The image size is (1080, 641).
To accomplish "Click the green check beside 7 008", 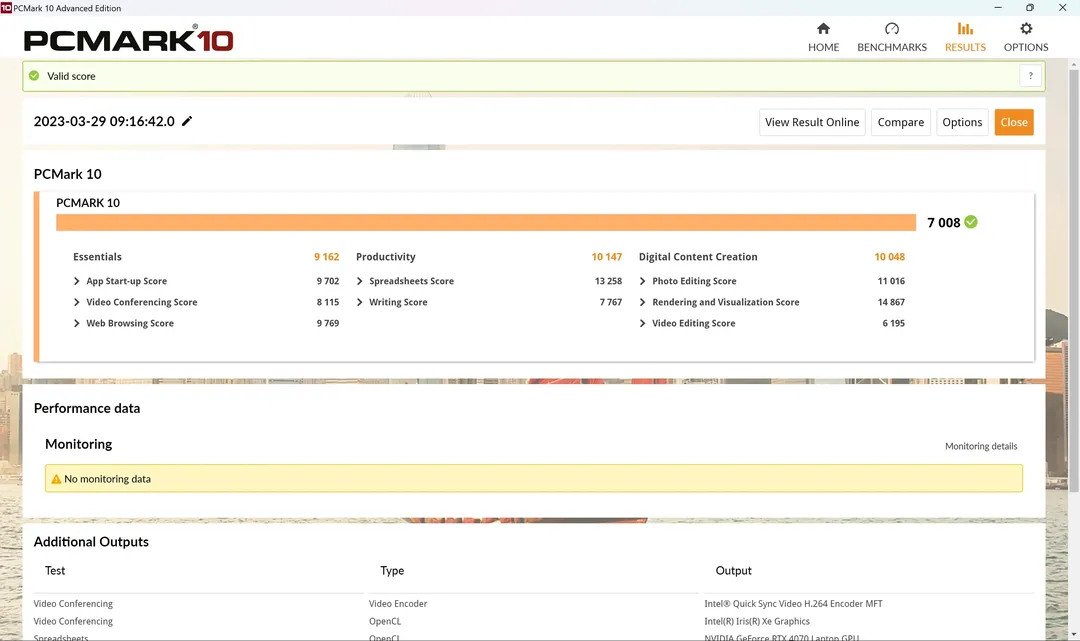I will (x=971, y=222).
